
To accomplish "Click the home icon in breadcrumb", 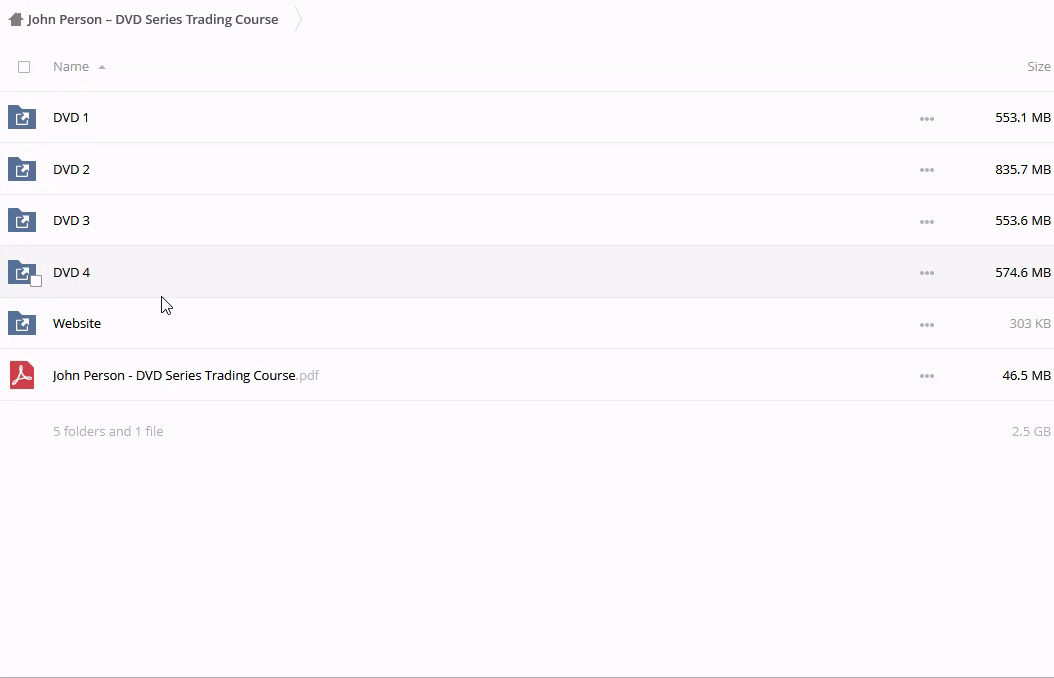I will tap(15, 19).
